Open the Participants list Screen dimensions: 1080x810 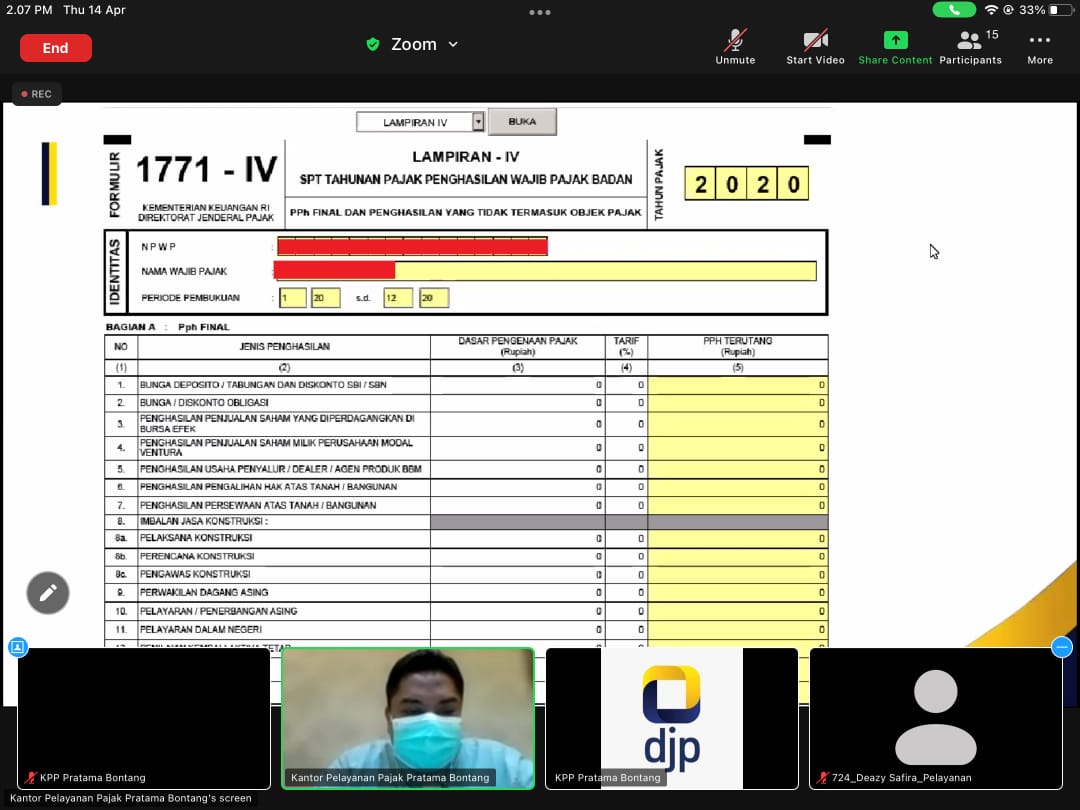point(970,46)
